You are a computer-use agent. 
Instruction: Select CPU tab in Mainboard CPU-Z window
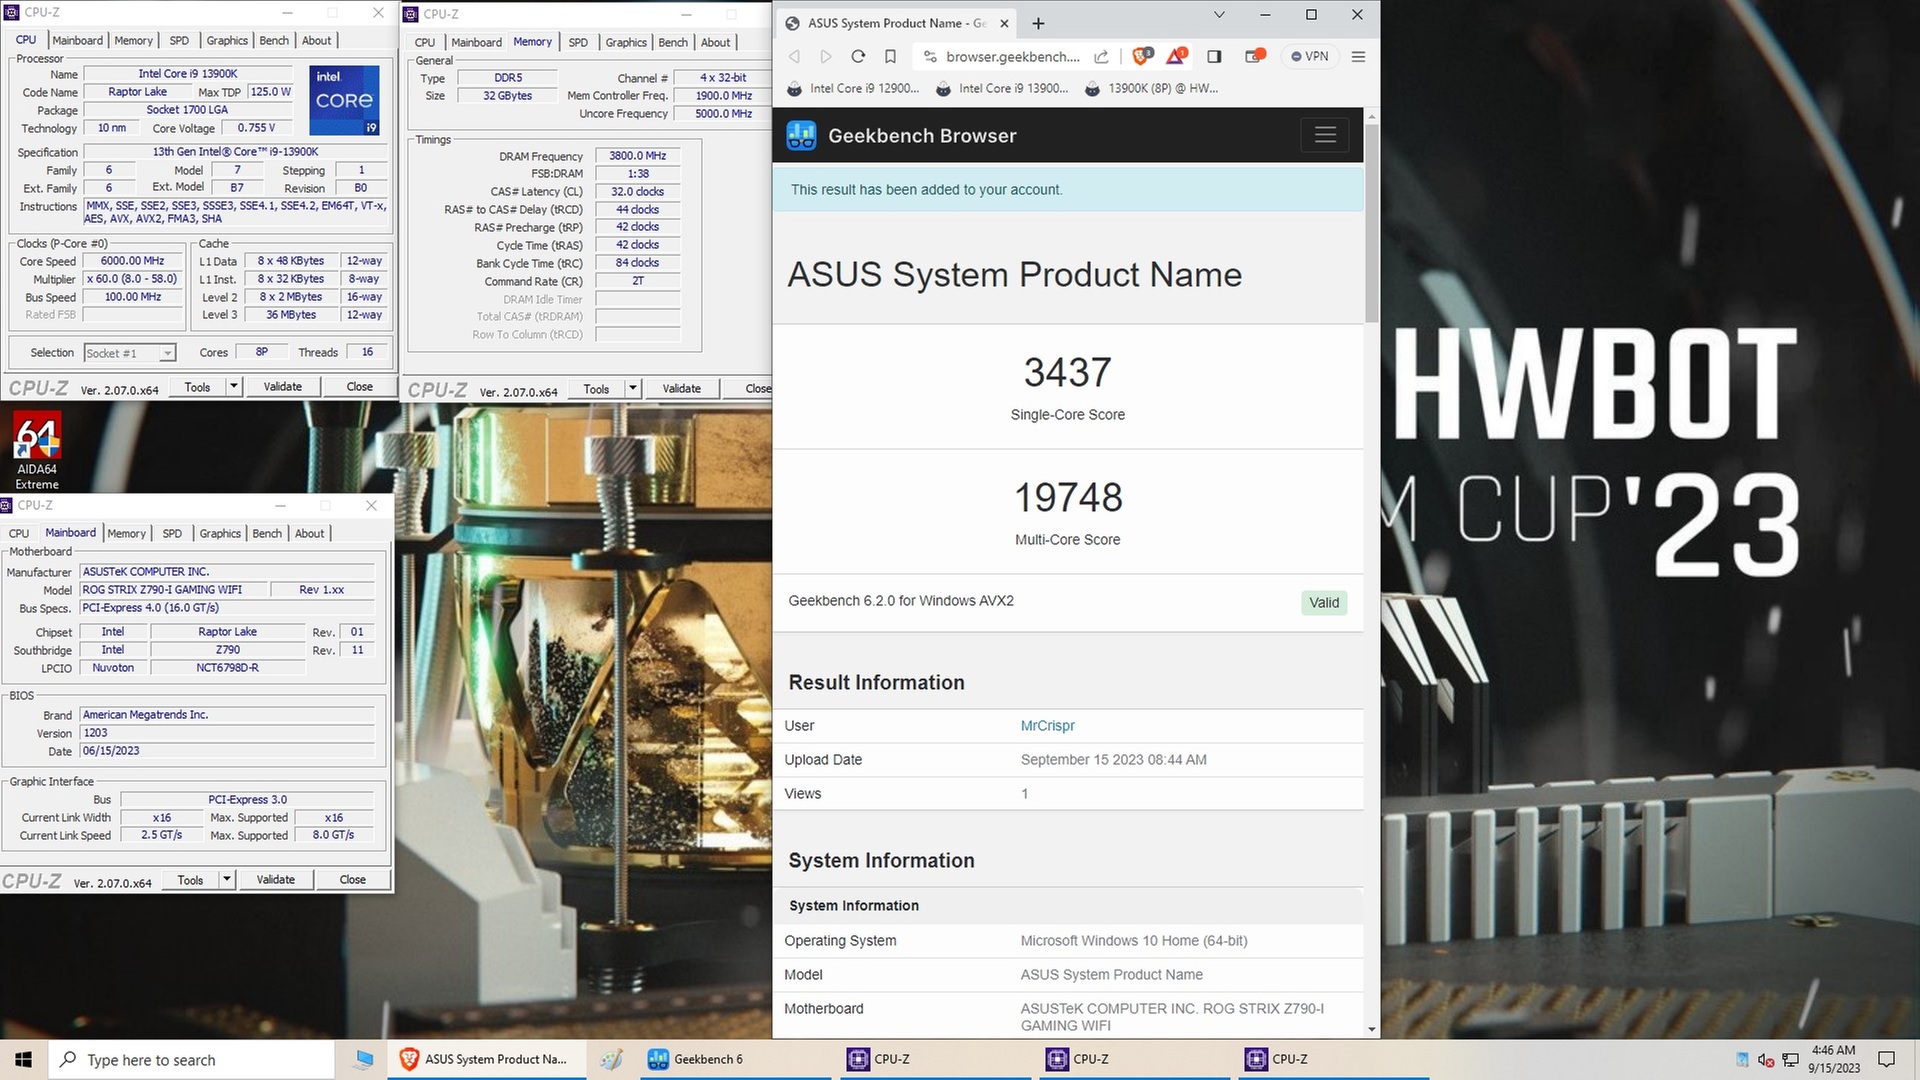tap(19, 533)
